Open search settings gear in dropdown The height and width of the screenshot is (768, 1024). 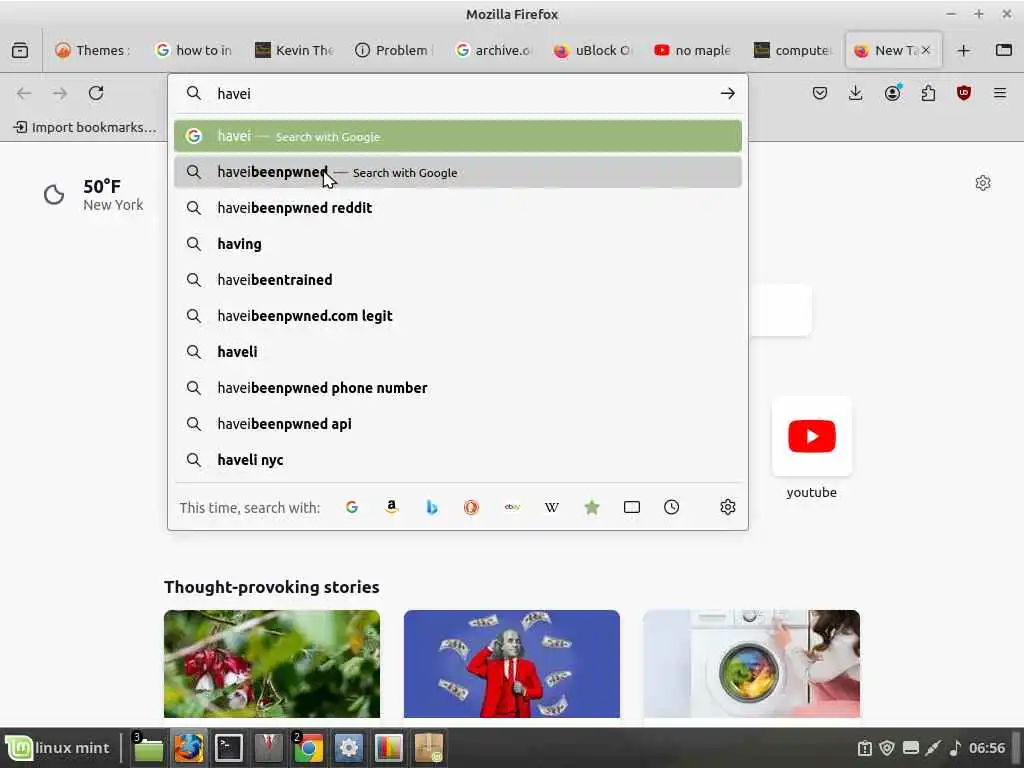[x=728, y=507]
